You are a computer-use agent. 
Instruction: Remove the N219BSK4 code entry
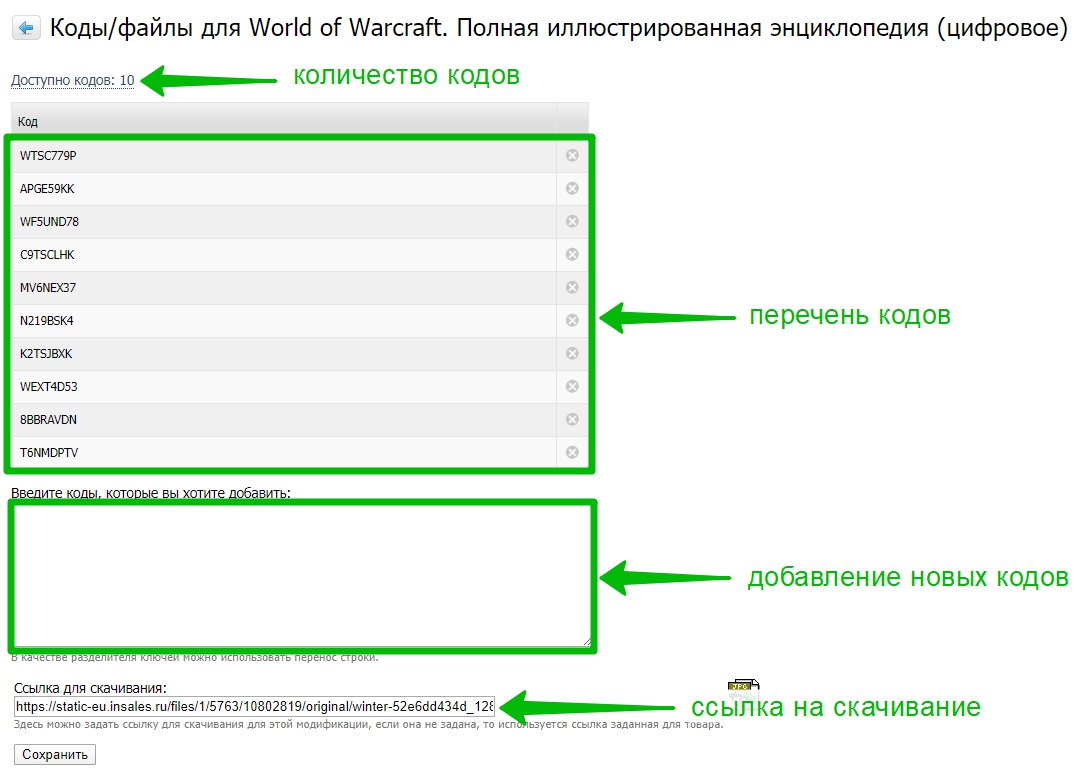click(572, 321)
